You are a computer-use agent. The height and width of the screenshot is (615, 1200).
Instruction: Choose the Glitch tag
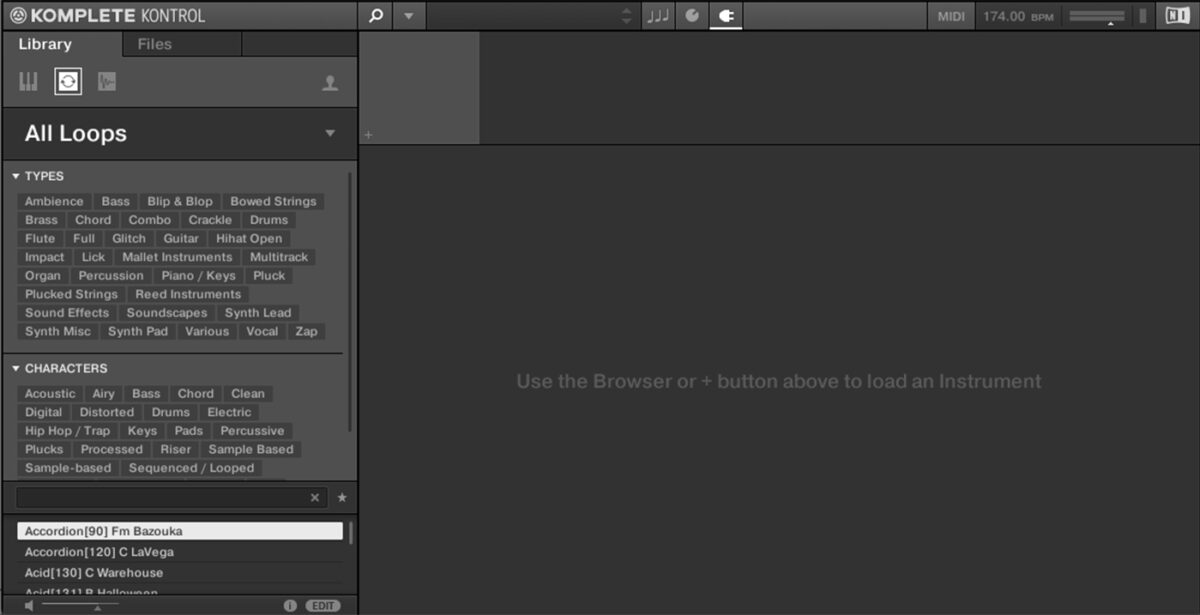click(129, 238)
